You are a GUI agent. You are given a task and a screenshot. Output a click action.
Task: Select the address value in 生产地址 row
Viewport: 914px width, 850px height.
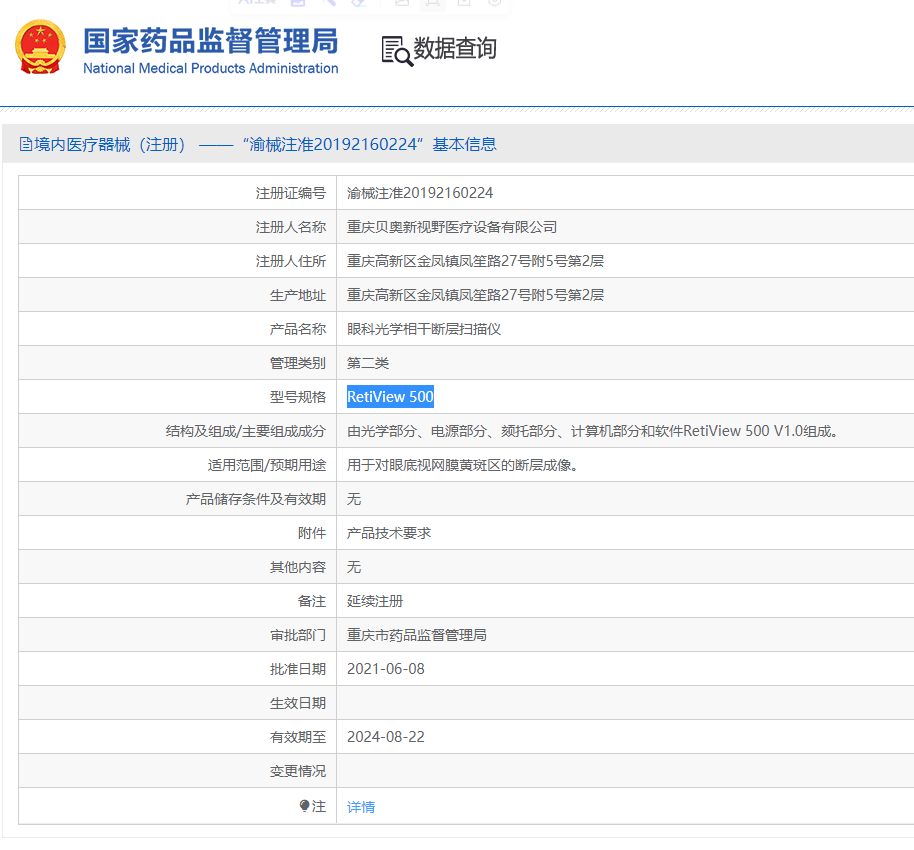475,295
